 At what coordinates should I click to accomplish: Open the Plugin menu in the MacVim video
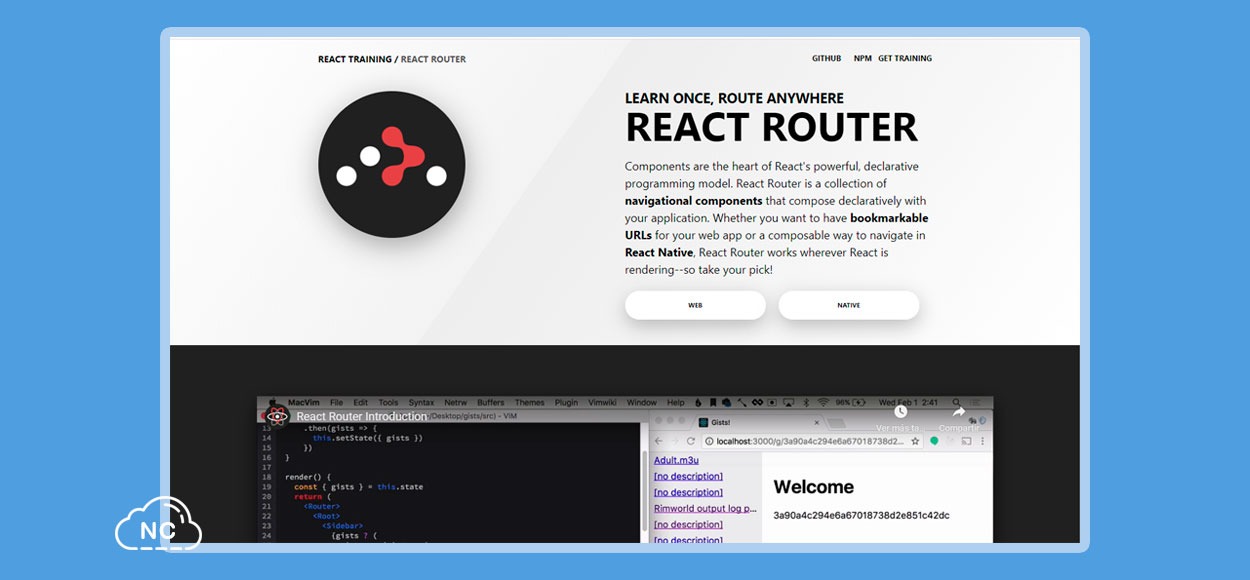pos(566,402)
